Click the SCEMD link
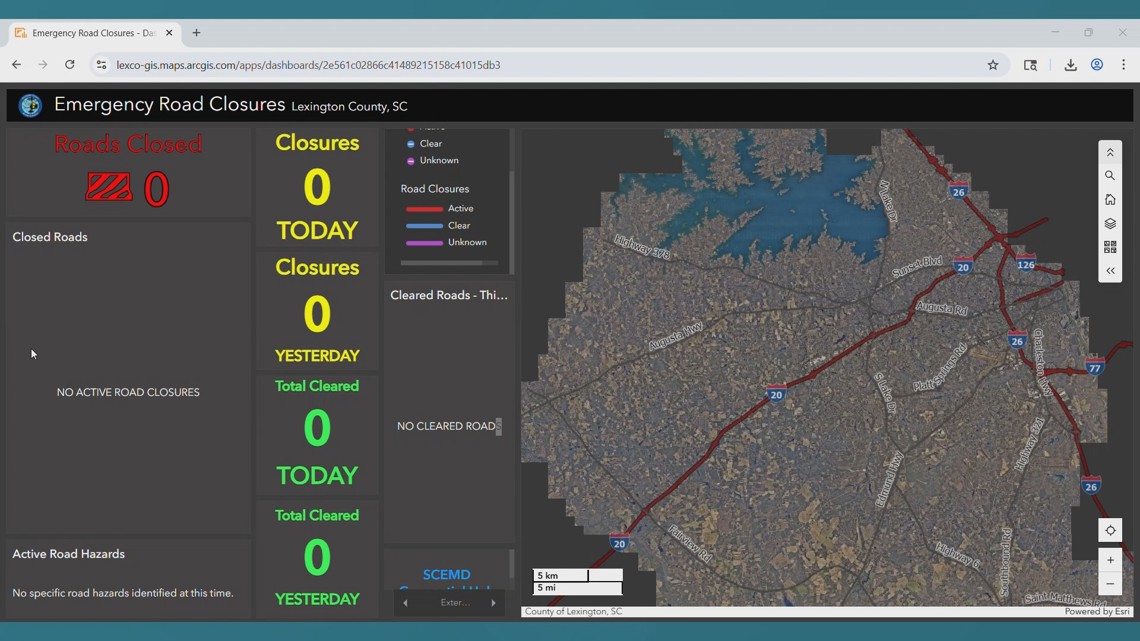Screen dimensions: 1140x641 [x=446, y=575]
